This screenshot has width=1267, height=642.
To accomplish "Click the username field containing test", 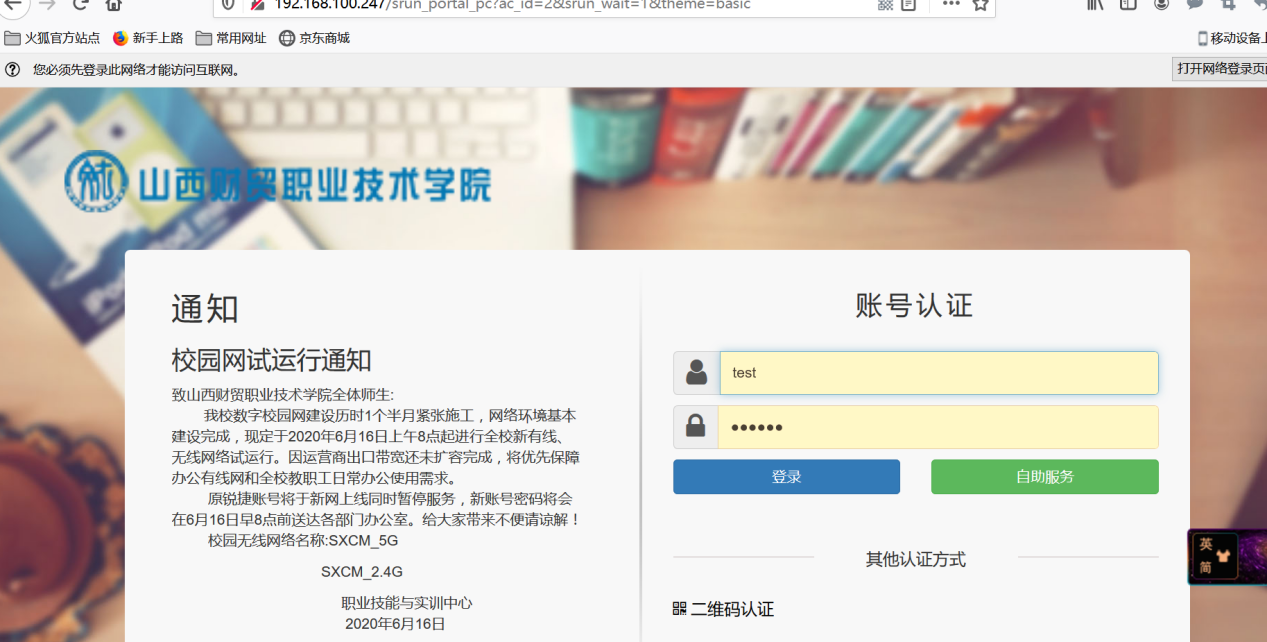I will click(939, 373).
